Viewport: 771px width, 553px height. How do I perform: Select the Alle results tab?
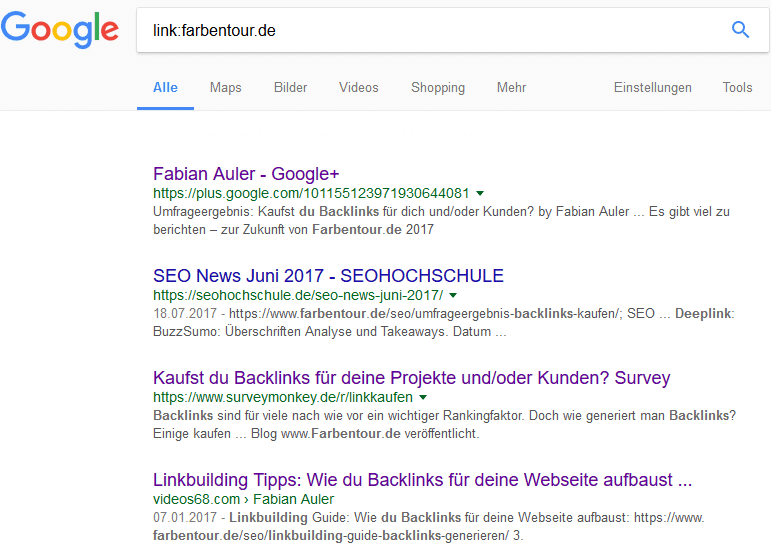coord(165,87)
